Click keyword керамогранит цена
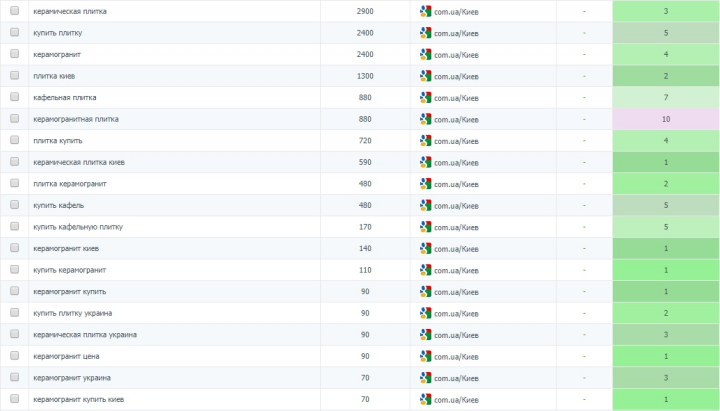Viewport: 720px width, 411px height. pyautogui.click(x=66, y=357)
